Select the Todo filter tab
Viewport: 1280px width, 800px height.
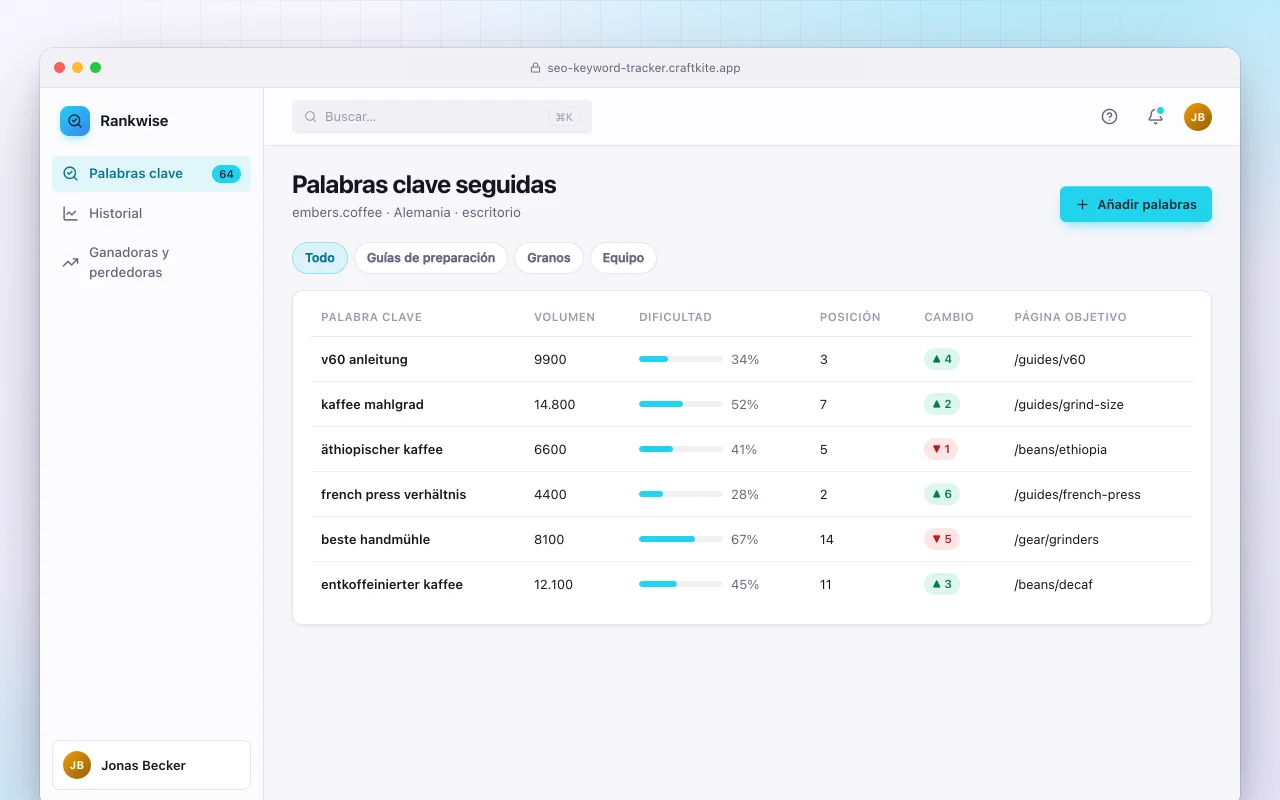point(320,258)
